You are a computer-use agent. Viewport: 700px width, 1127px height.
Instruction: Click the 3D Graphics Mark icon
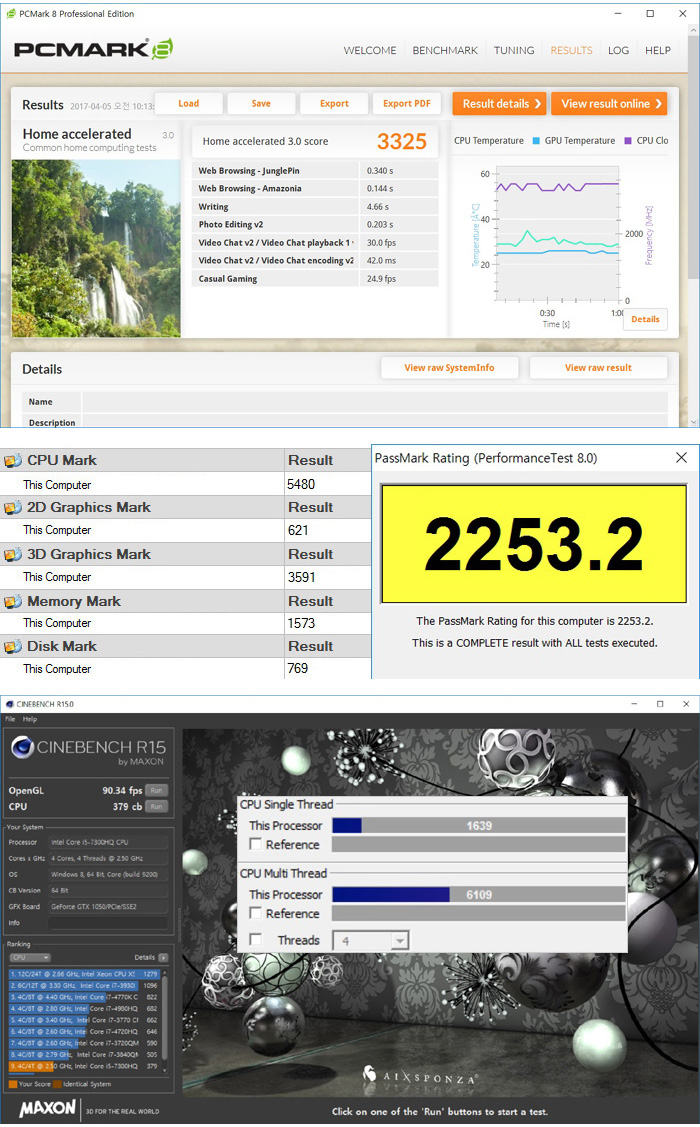coord(13,554)
